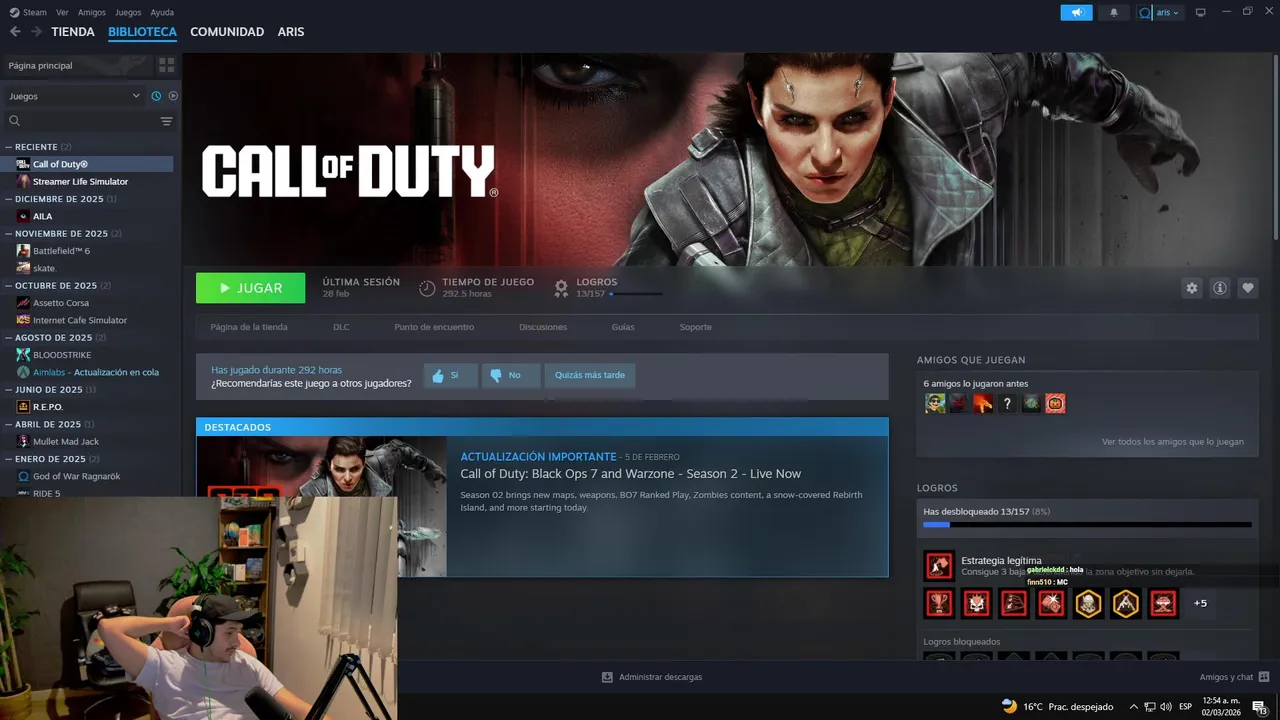The height and width of the screenshot is (720, 1280).
Task: Open the Juegos menu
Action: click(x=128, y=12)
